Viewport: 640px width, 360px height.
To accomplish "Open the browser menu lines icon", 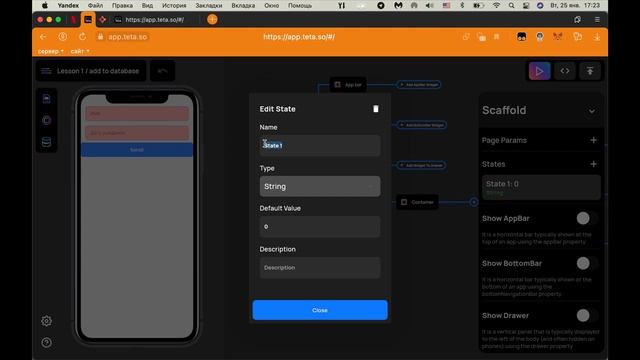I will (x=597, y=20).
